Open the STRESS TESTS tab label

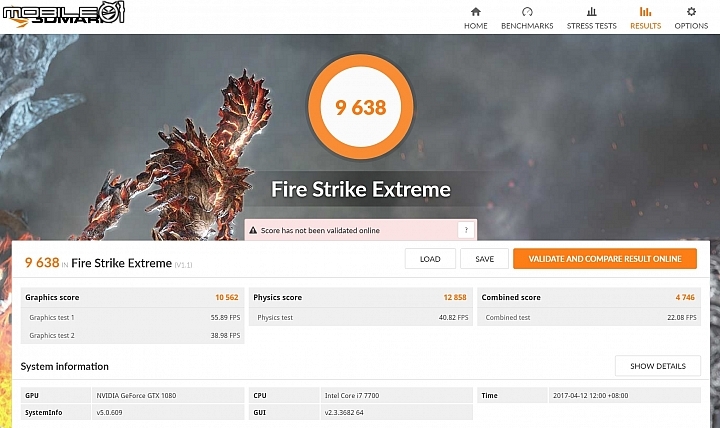(591, 26)
